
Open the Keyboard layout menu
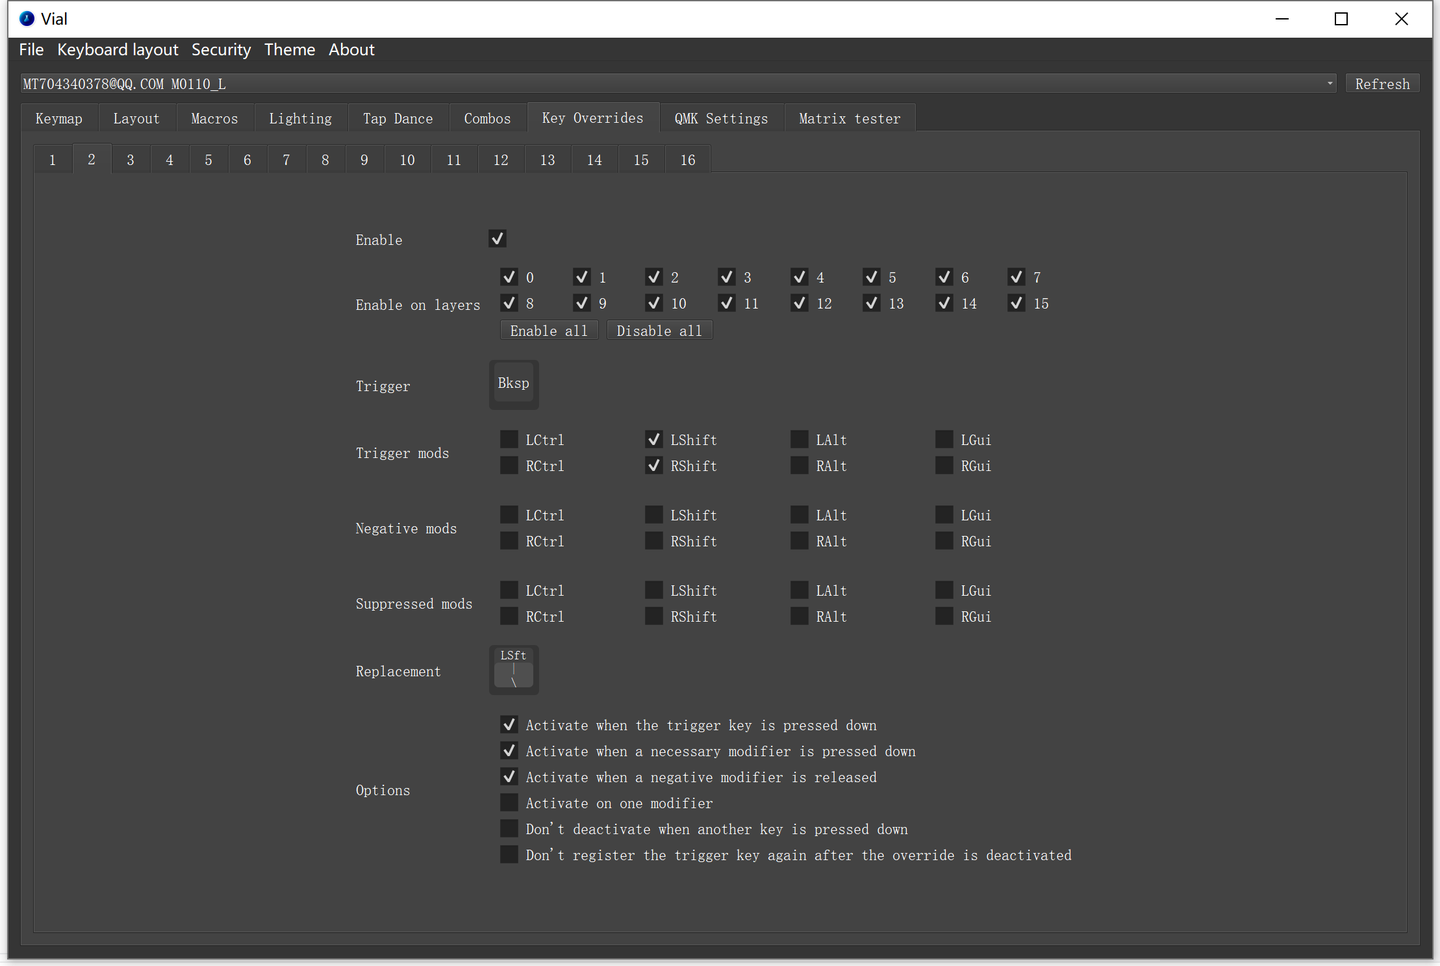[x=117, y=50]
